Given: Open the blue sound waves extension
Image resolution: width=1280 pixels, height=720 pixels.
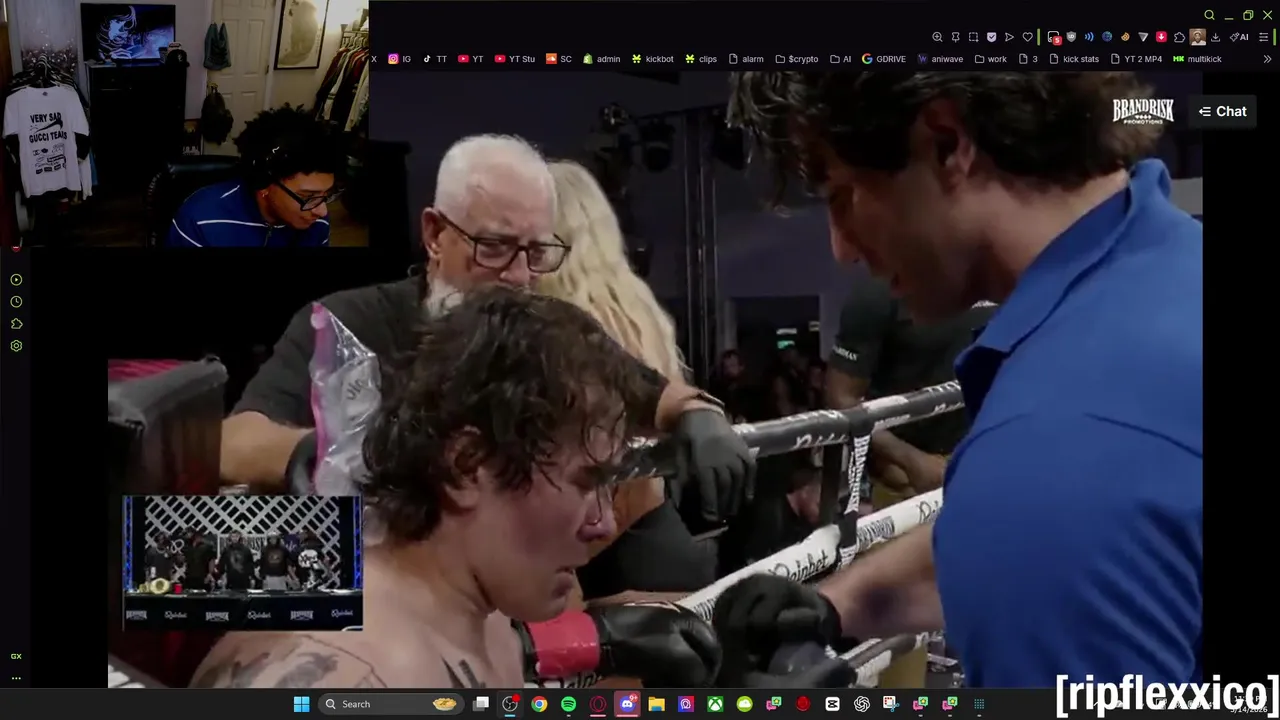Looking at the screenshot, I should [1089, 37].
